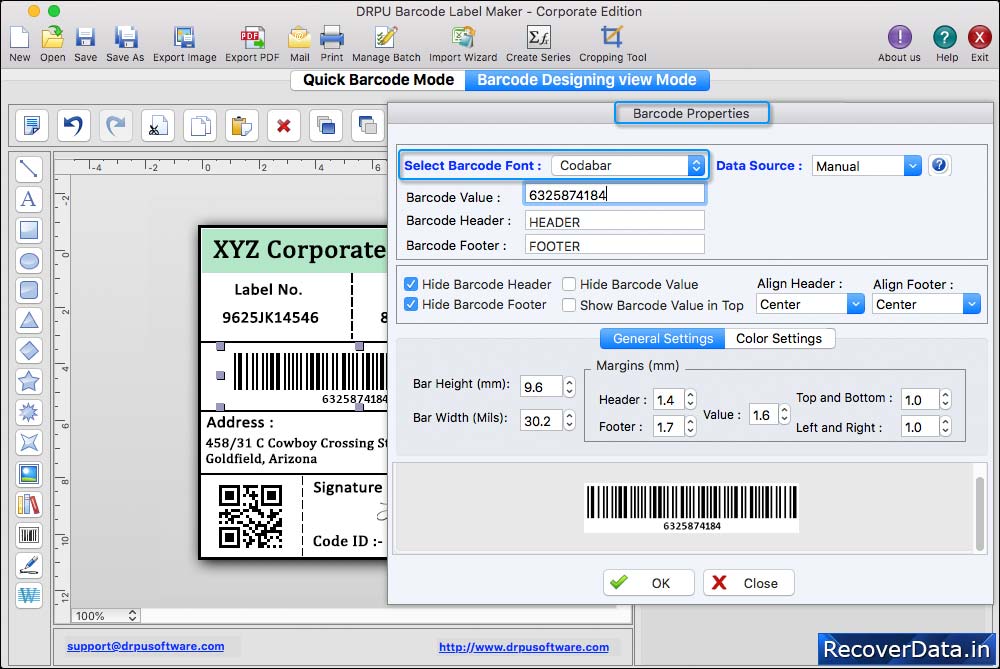The image size is (1000, 669).
Task: Select the Ellipse shape tool
Action: 29,260
